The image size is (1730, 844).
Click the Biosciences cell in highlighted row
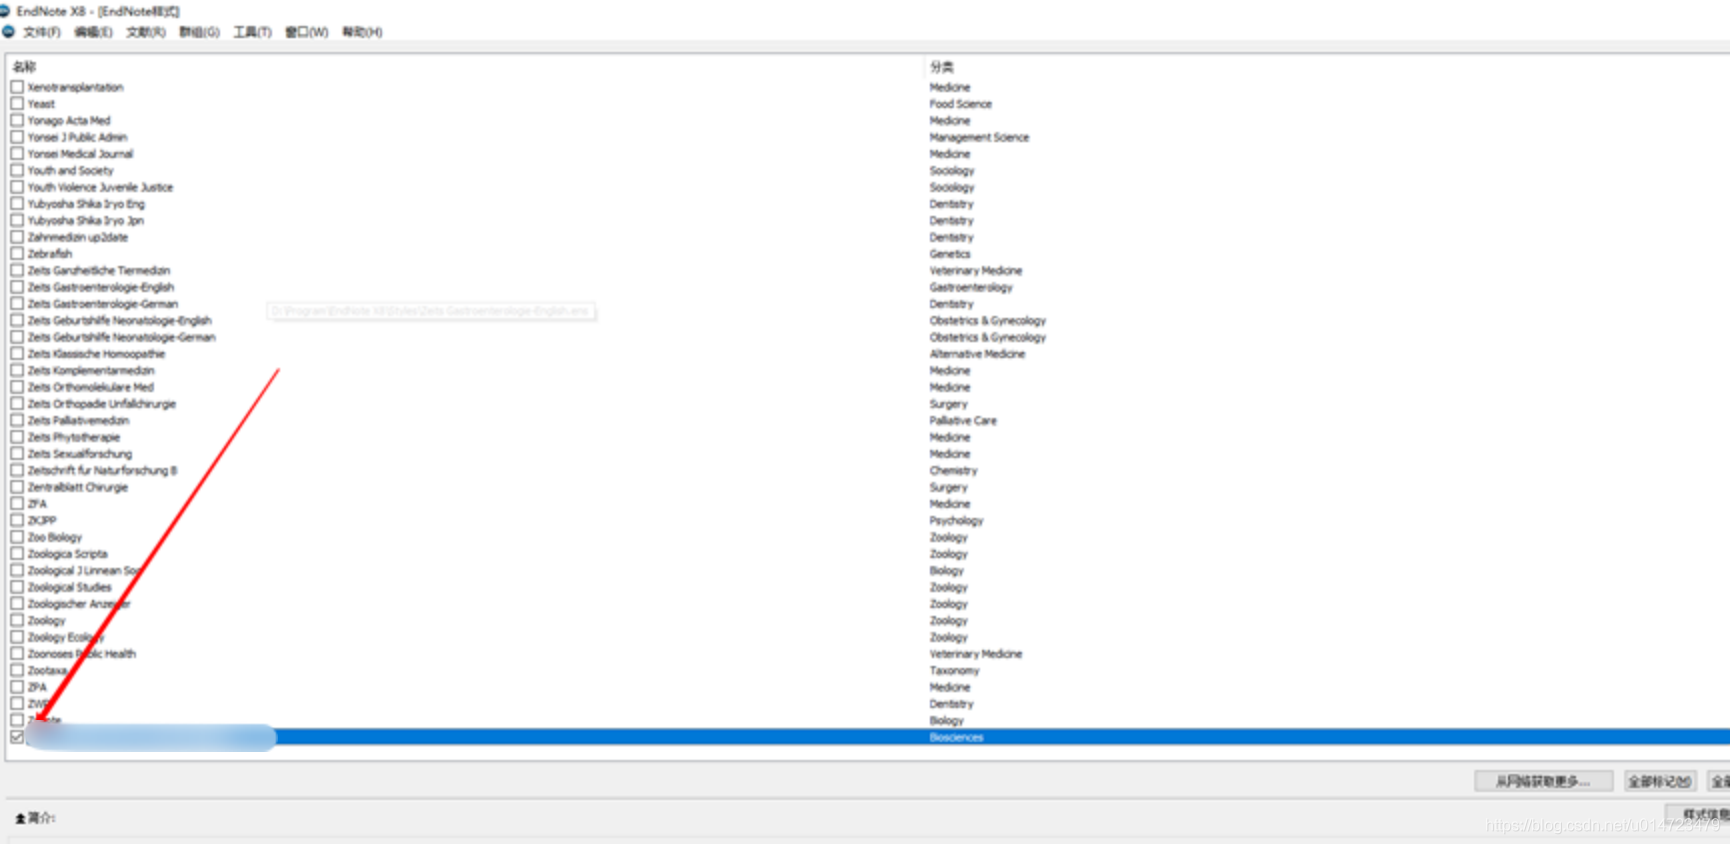click(x=957, y=737)
